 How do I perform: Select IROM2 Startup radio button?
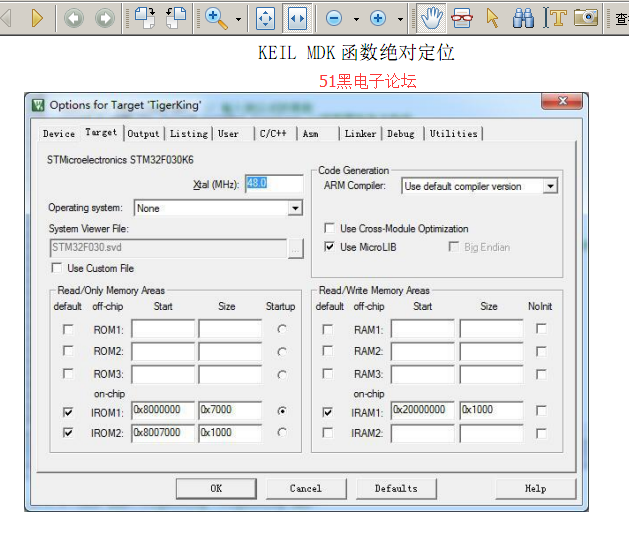282,432
